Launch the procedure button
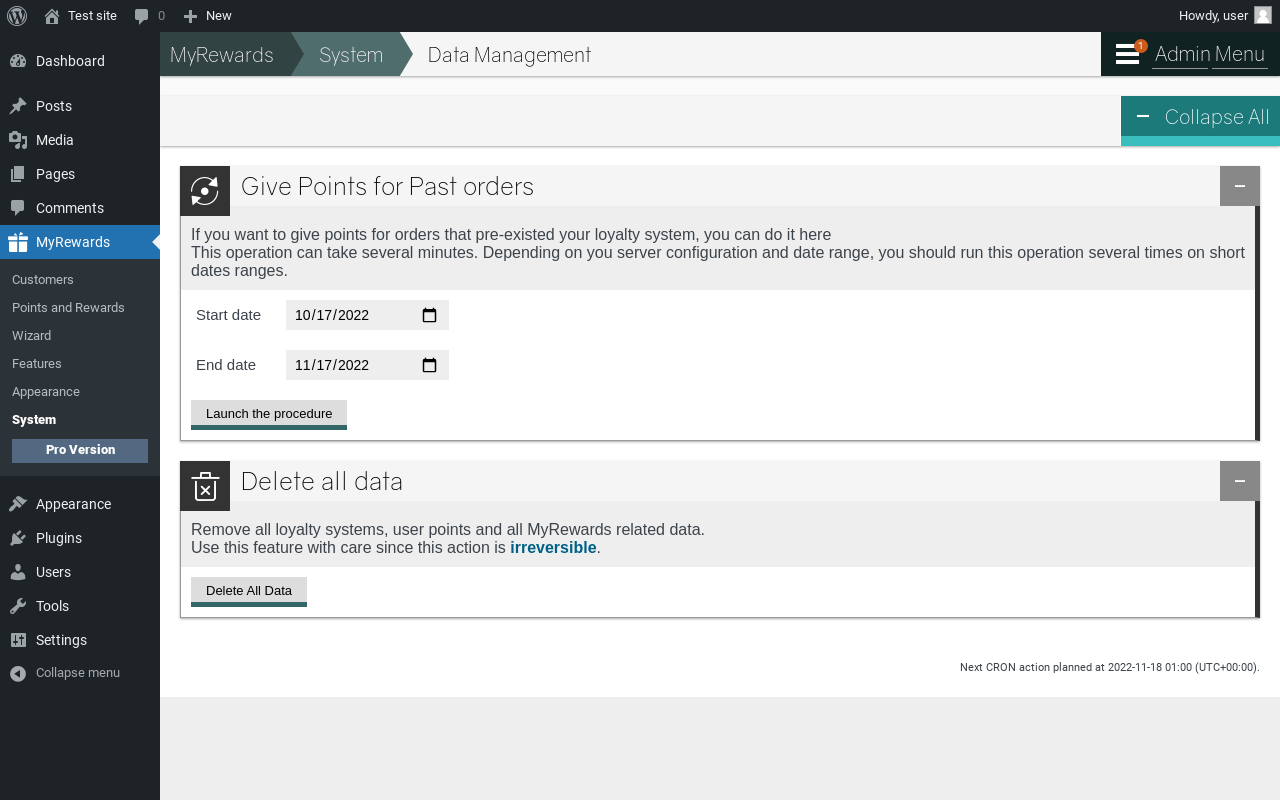 269,414
